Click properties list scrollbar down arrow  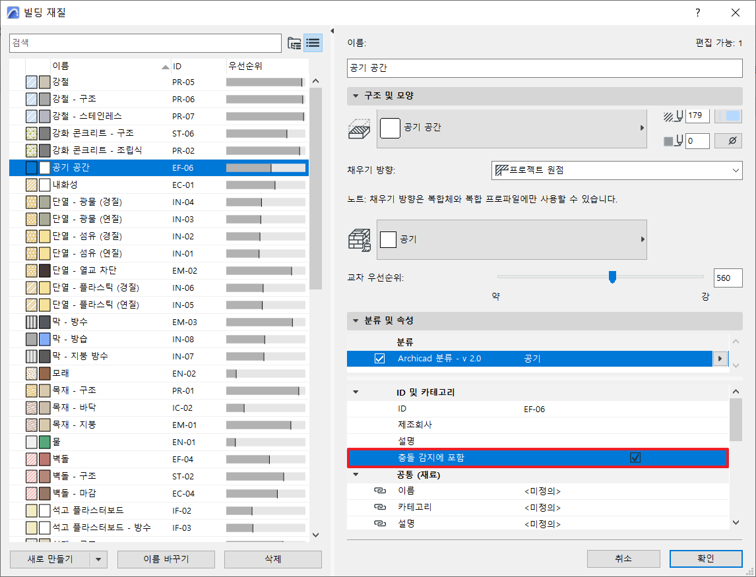[736, 523]
